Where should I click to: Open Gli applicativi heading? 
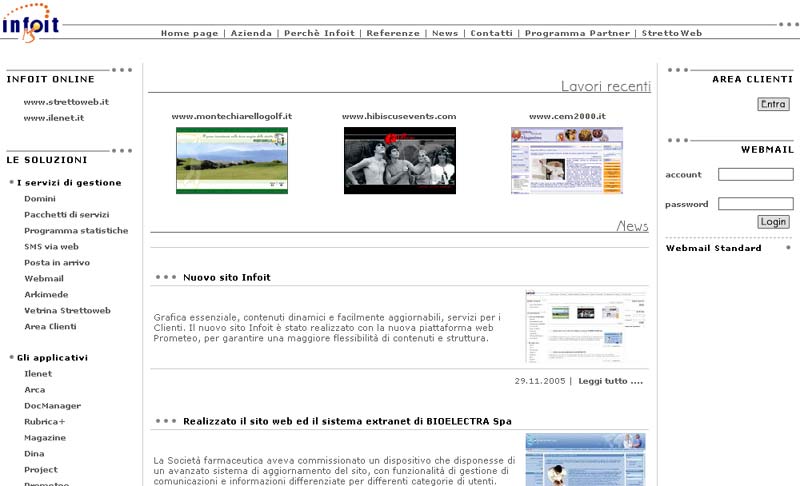pos(52,358)
